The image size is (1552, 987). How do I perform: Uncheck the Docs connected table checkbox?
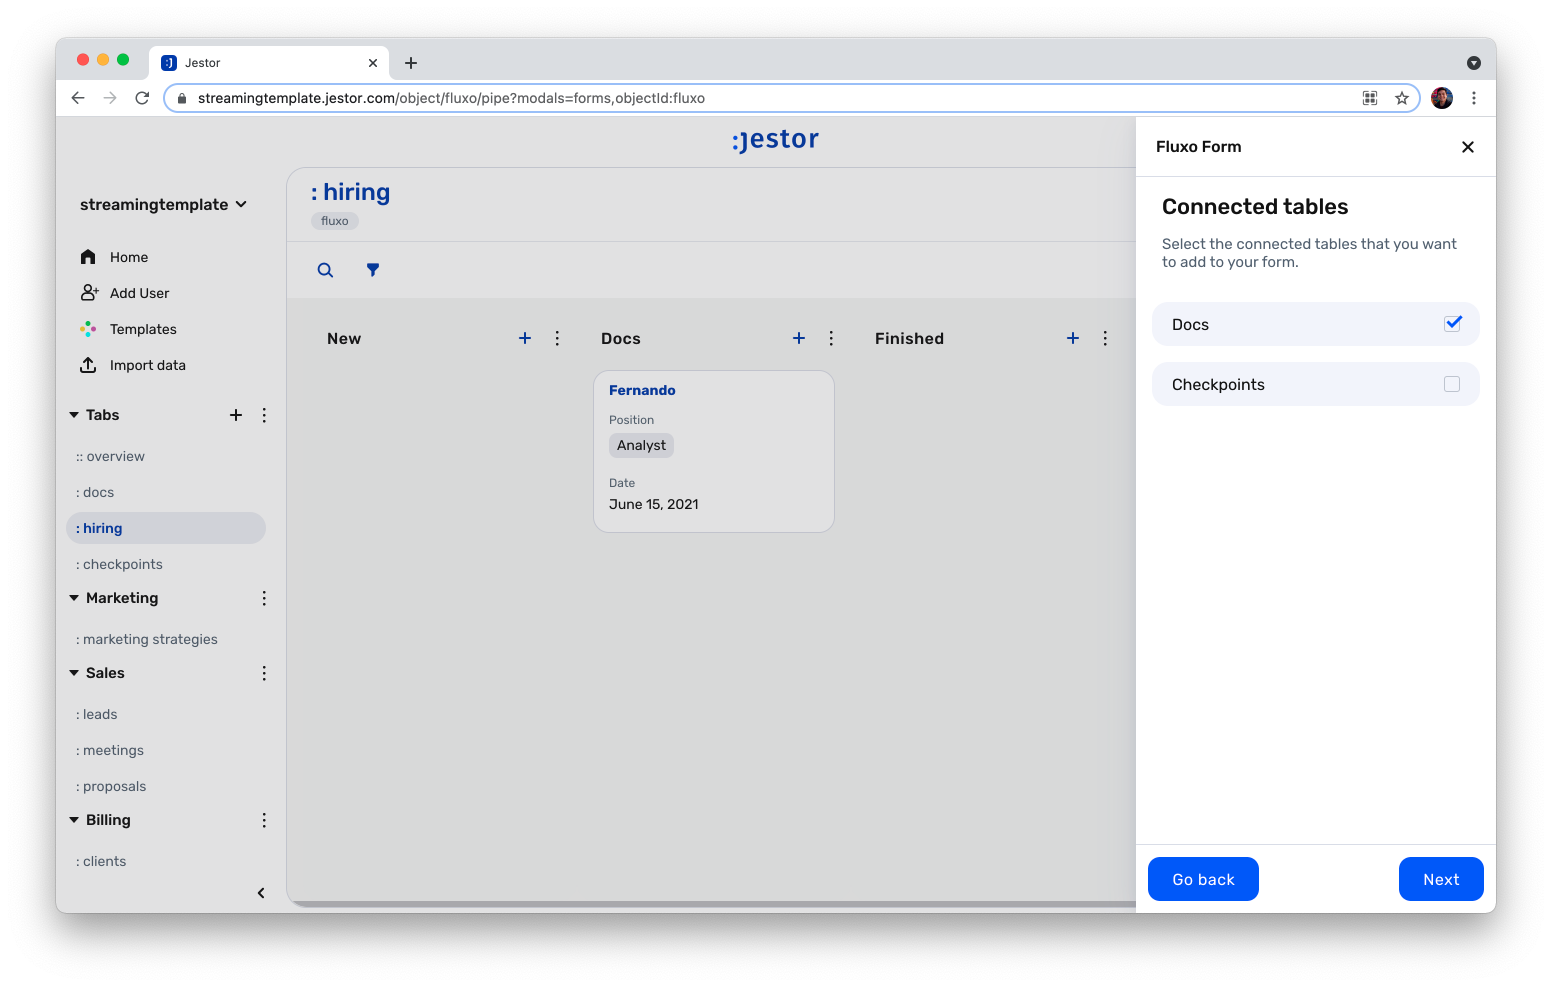click(x=1453, y=323)
